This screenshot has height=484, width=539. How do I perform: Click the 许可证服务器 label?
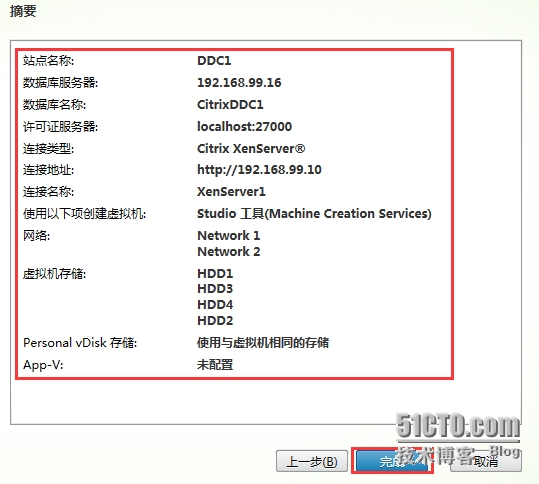point(60,126)
